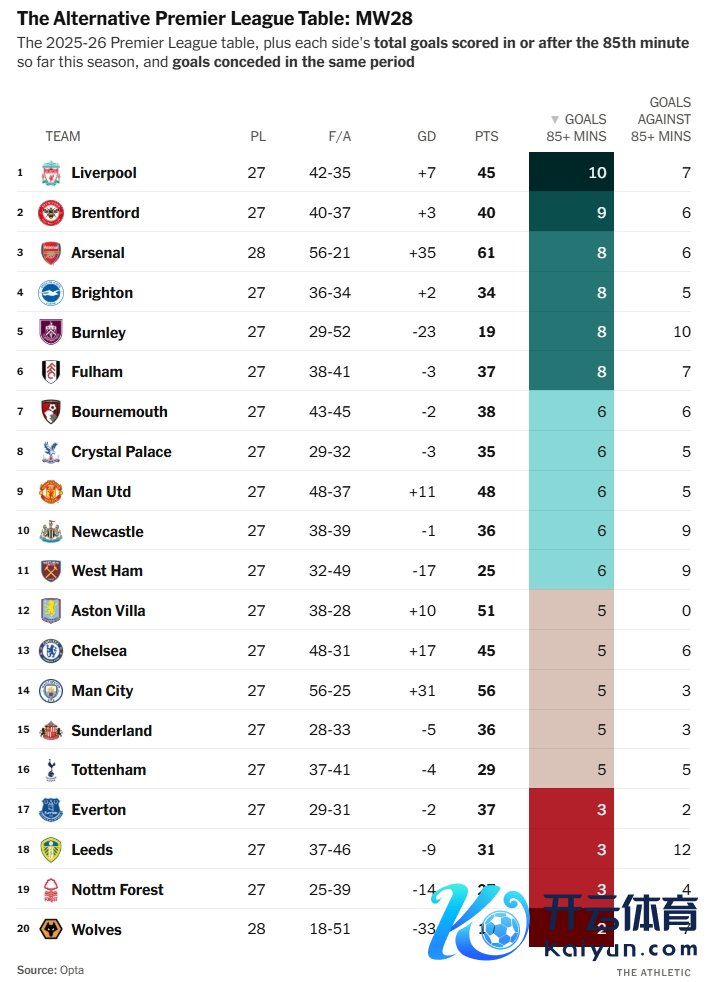Click the Wolves club crest
713x982 pixels.
[x=50, y=930]
